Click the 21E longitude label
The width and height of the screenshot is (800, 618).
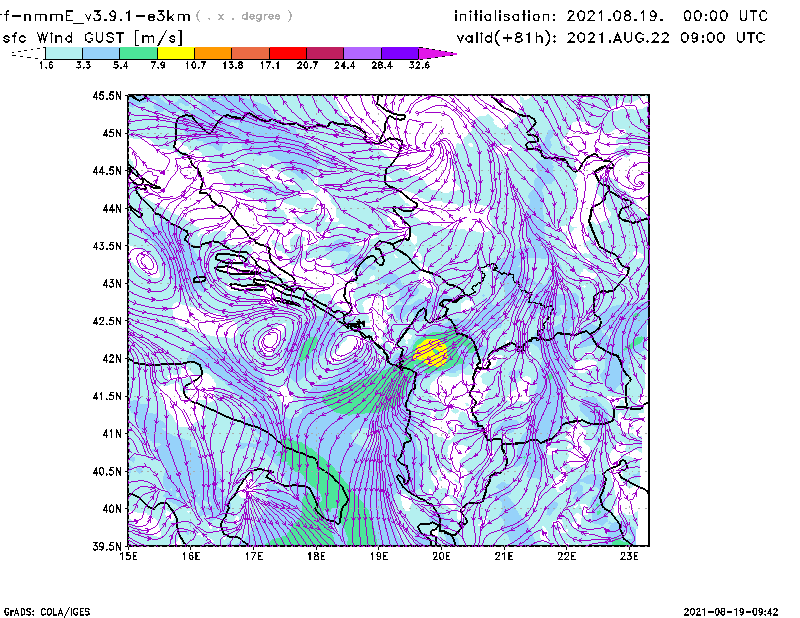click(x=504, y=556)
